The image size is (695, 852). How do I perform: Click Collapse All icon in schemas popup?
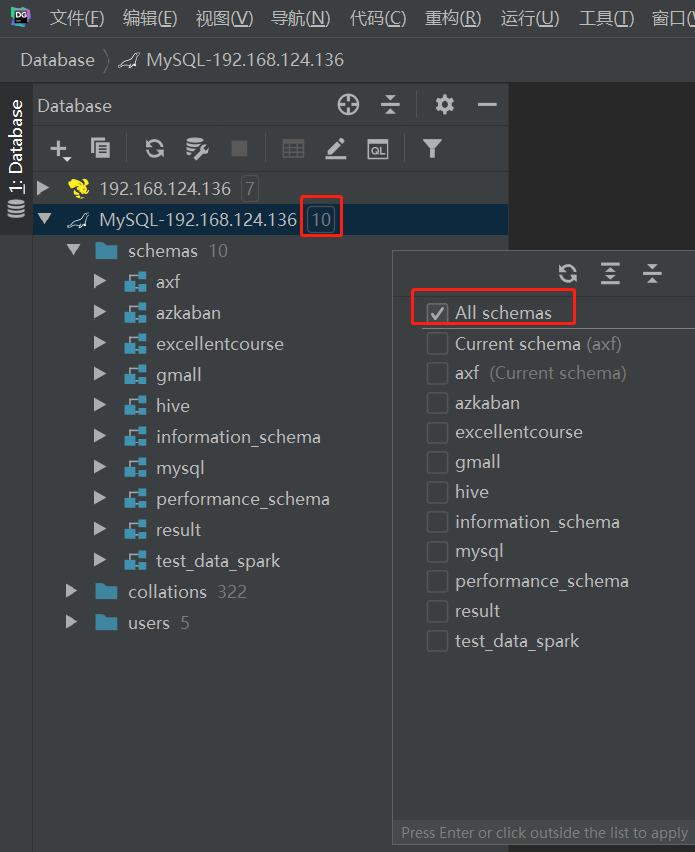652,273
